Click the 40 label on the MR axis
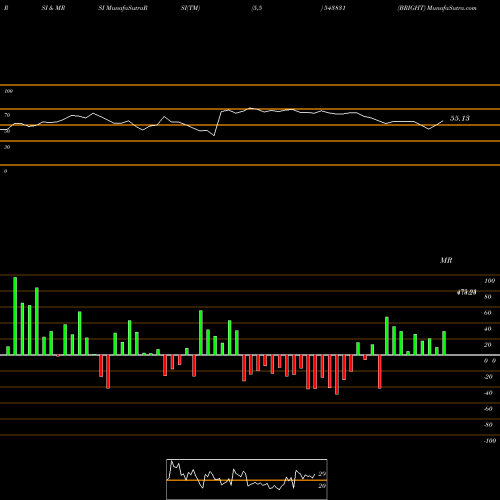This screenshot has width=500, height=500. click(x=488, y=329)
